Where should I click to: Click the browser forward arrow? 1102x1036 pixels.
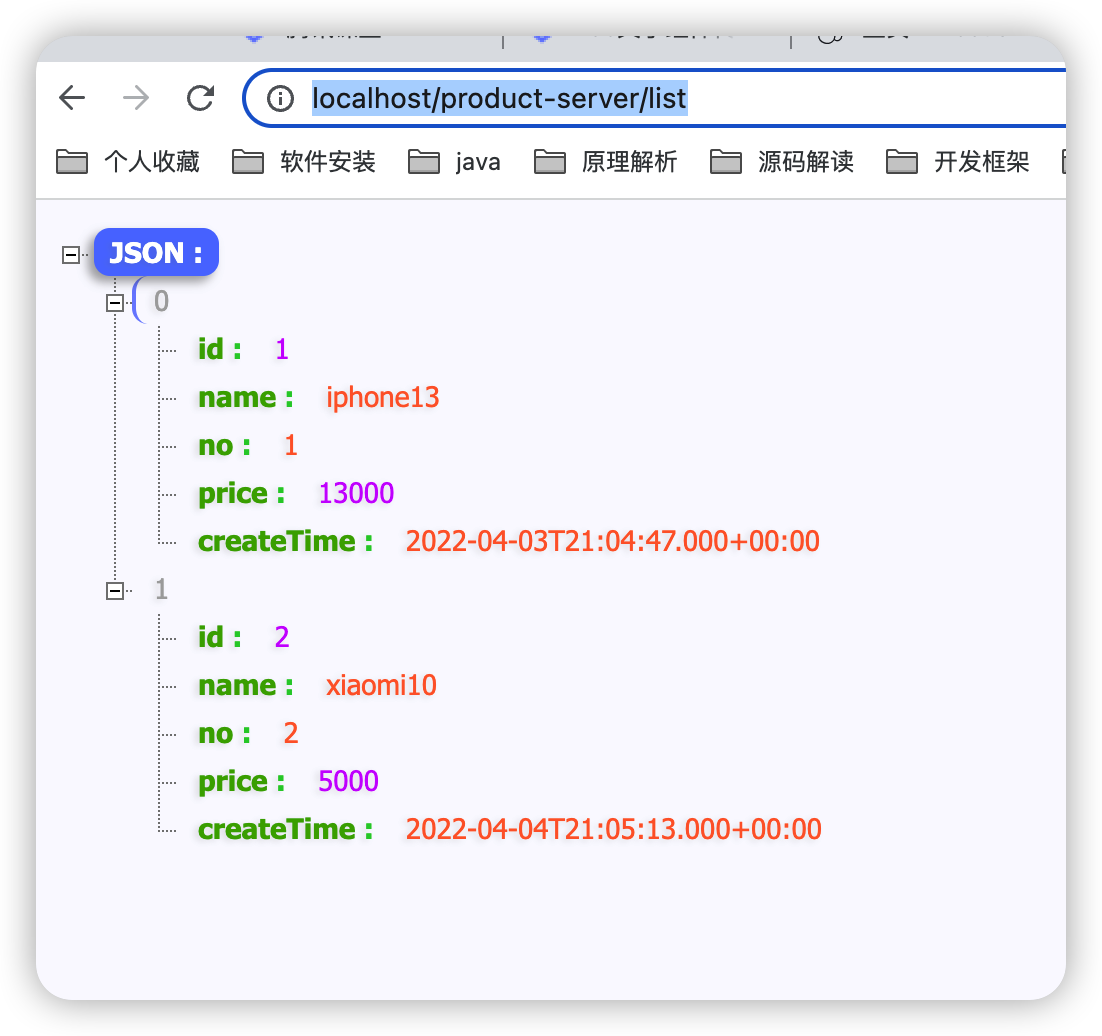[136, 98]
